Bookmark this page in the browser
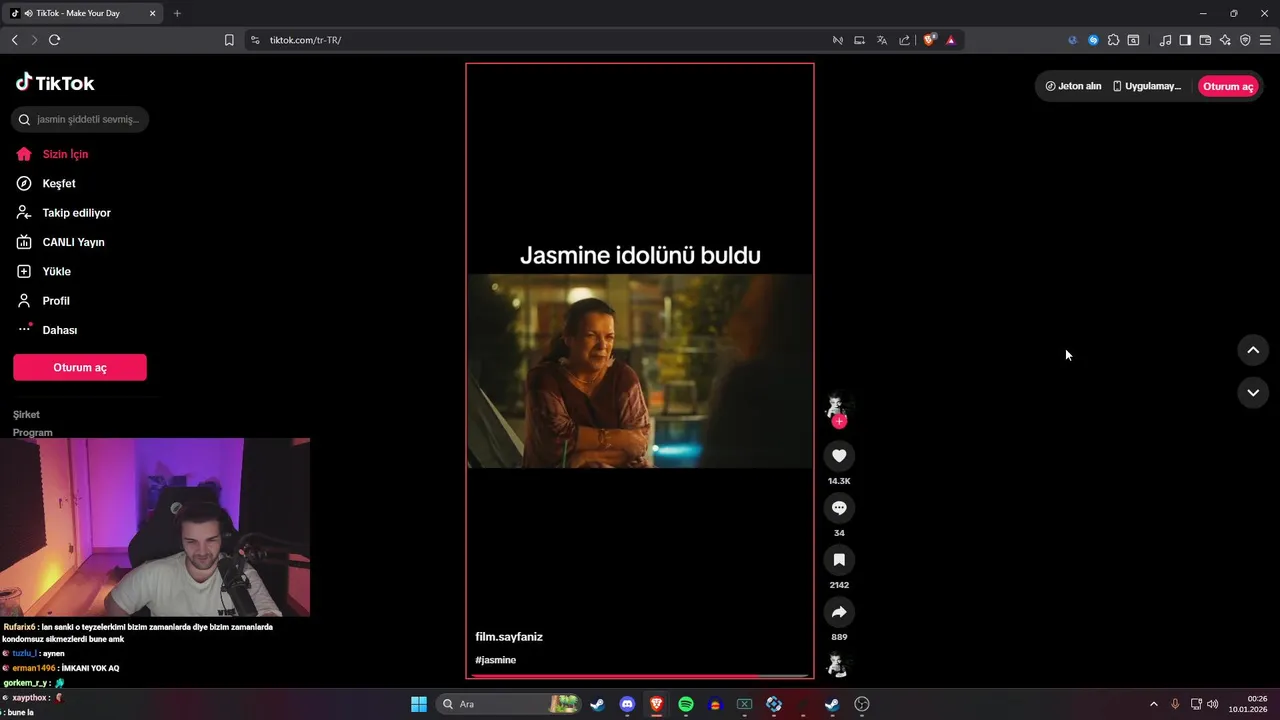The image size is (1280, 720). click(x=229, y=40)
